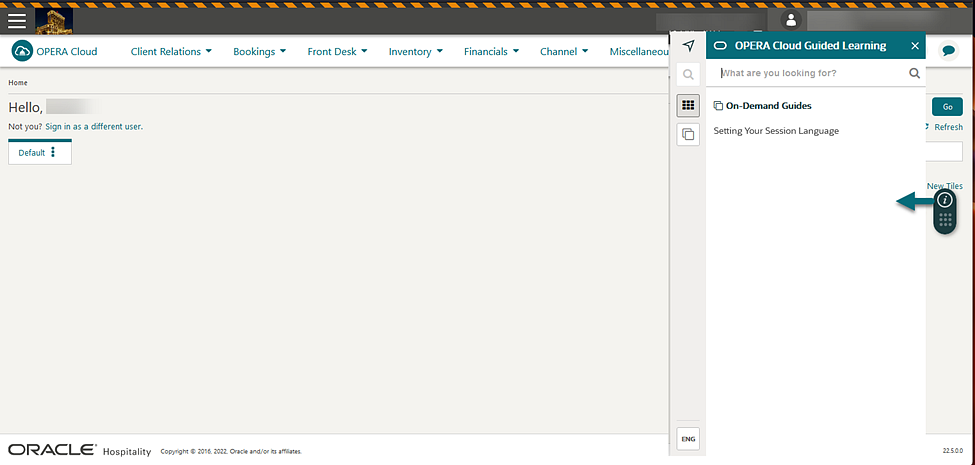This screenshot has width=975, height=465.
Task: Open the hamburger main menu
Action: pyautogui.click(x=17, y=21)
